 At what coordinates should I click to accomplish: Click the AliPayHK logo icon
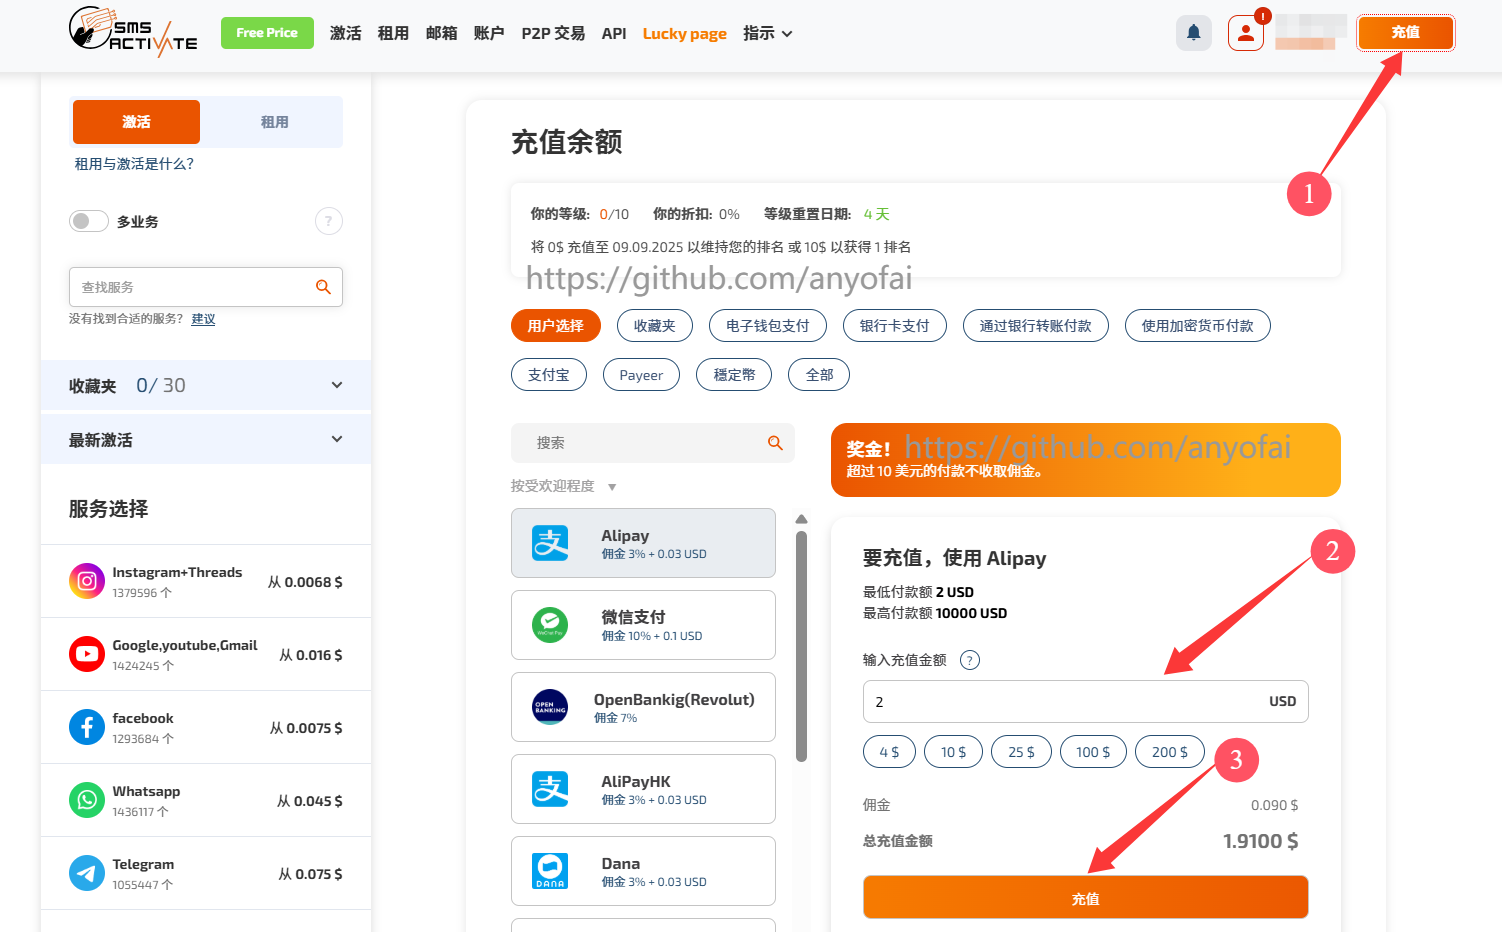(550, 789)
